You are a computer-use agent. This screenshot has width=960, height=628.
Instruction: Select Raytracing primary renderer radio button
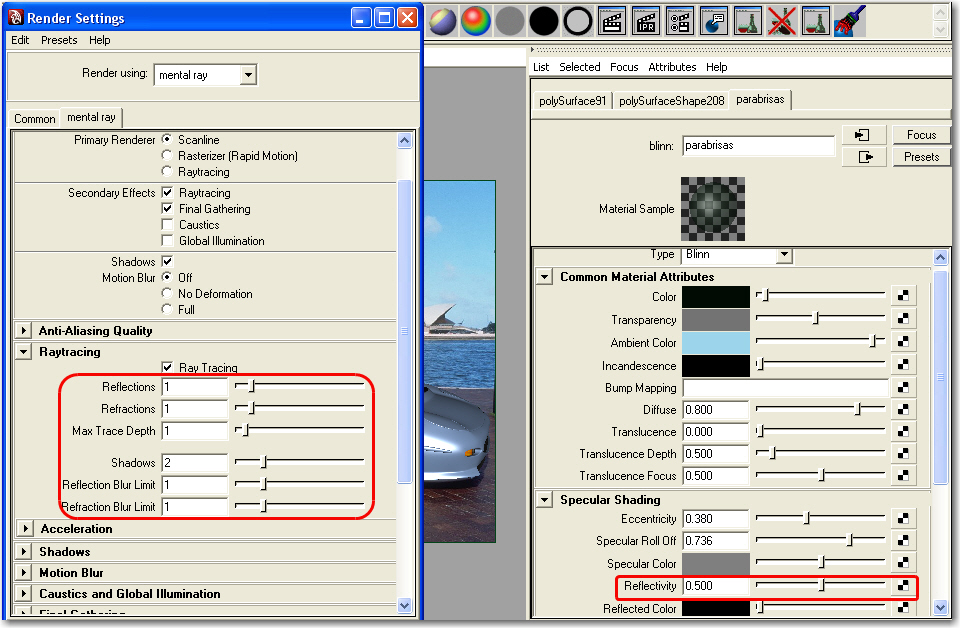(167, 171)
